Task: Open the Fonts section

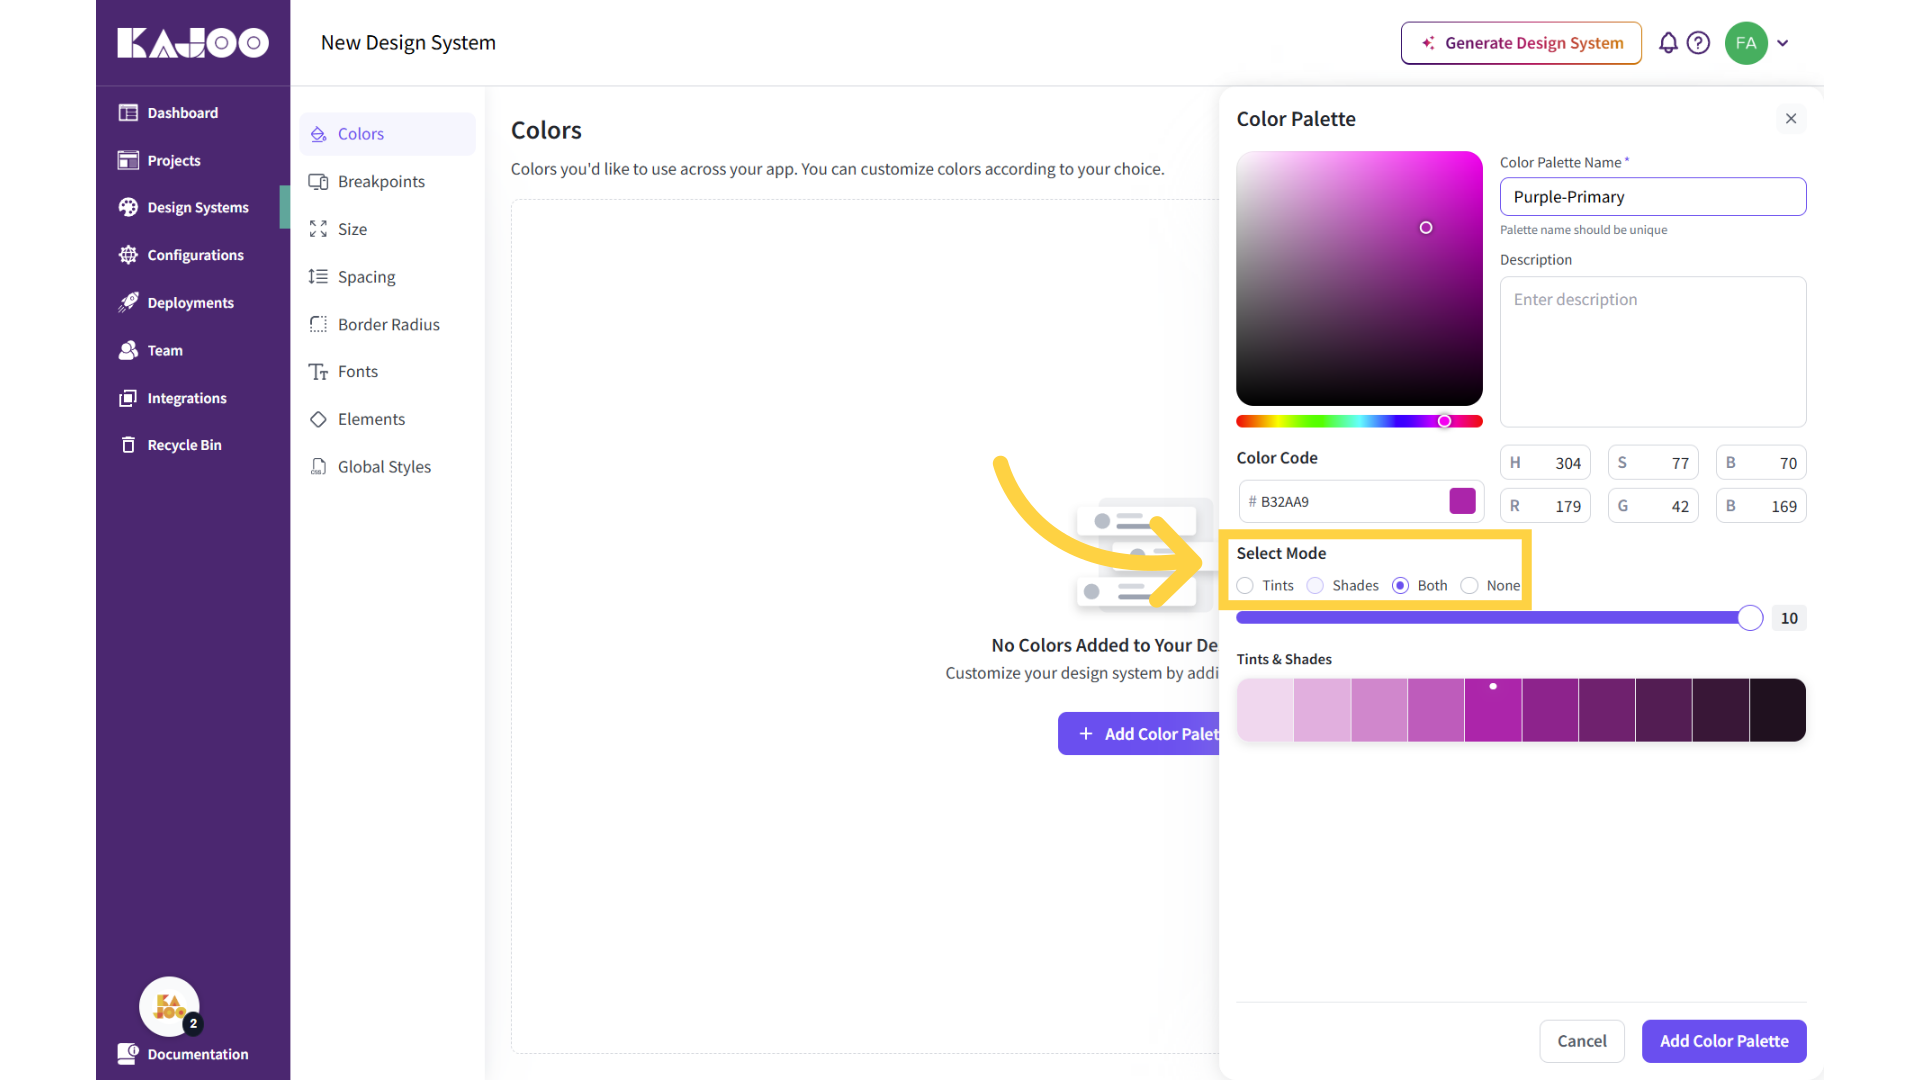Action: (x=387, y=371)
